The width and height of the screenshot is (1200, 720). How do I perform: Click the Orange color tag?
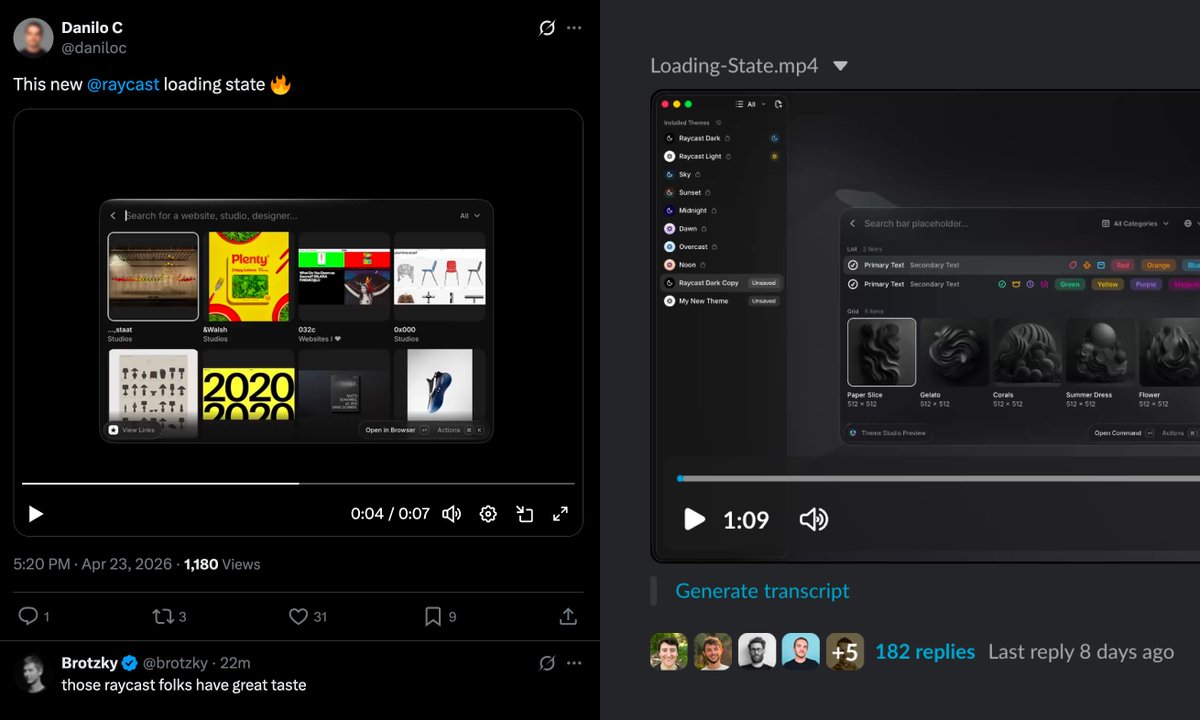1158,265
